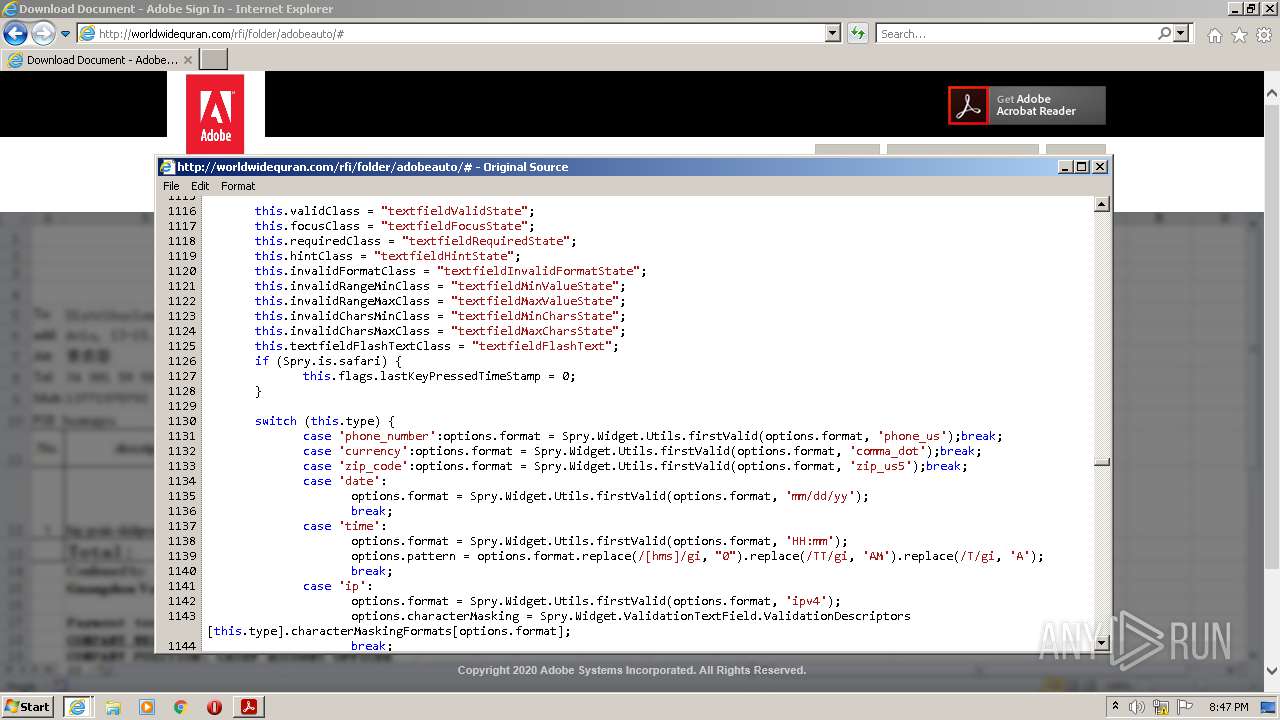
Task: Open Opera taskbar icon
Action: pos(214,707)
